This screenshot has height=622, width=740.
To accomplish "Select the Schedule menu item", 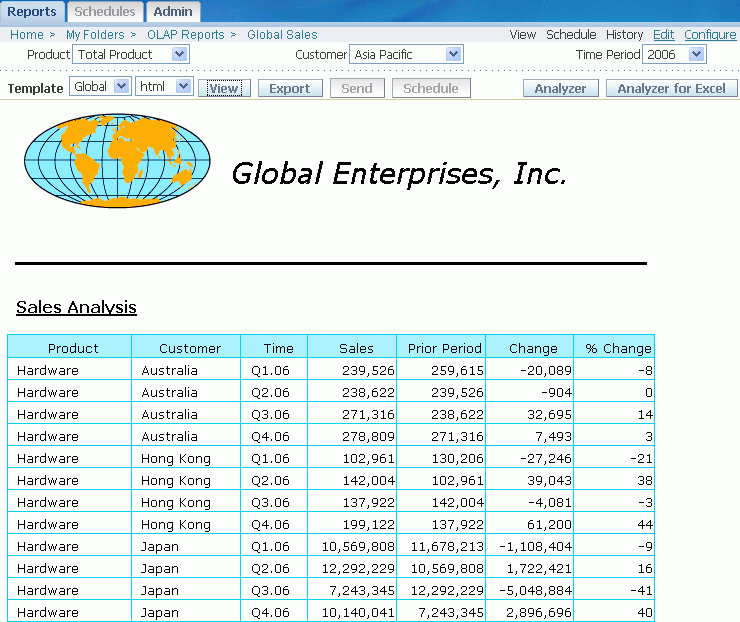I will (x=571, y=34).
